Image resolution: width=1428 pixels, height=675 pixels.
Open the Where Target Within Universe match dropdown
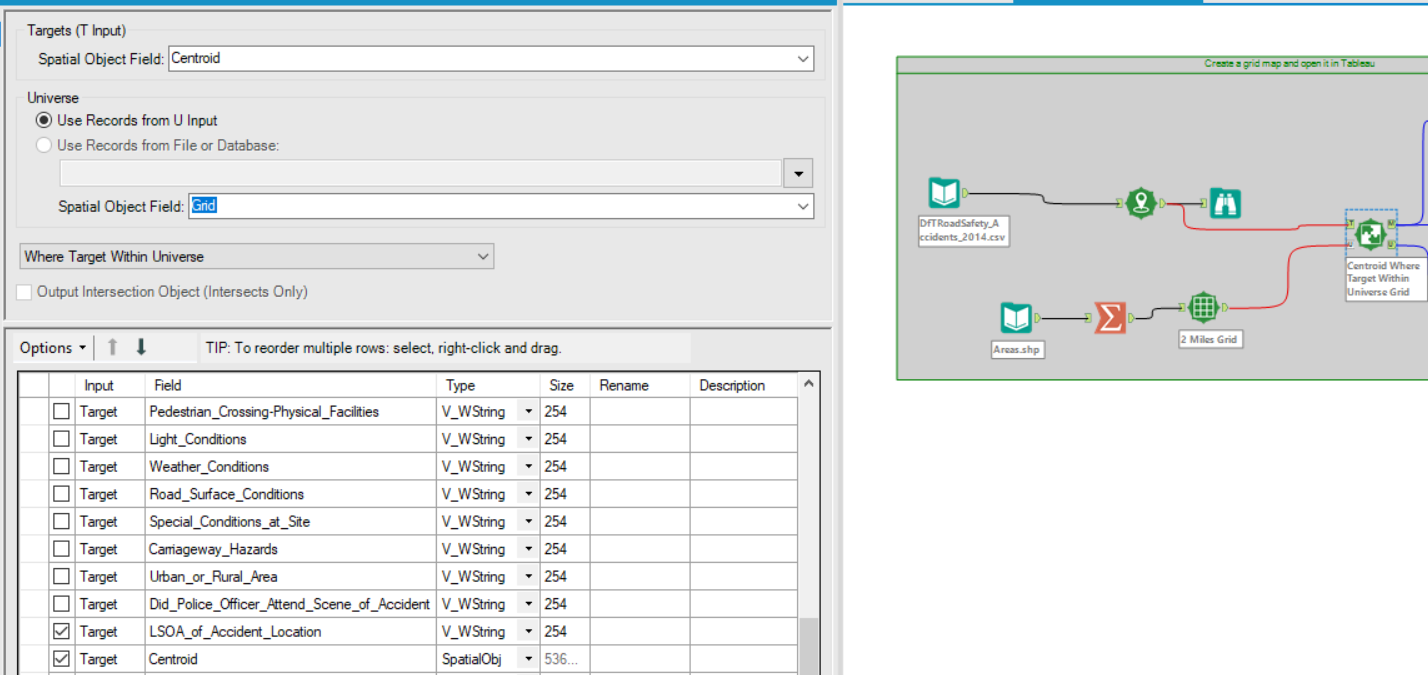tap(481, 256)
